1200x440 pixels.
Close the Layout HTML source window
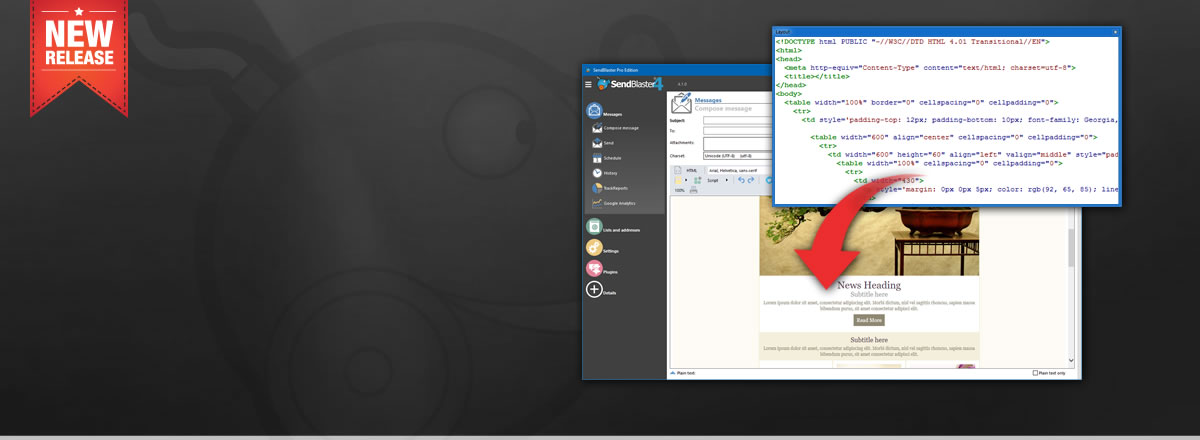pos(1116,32)
